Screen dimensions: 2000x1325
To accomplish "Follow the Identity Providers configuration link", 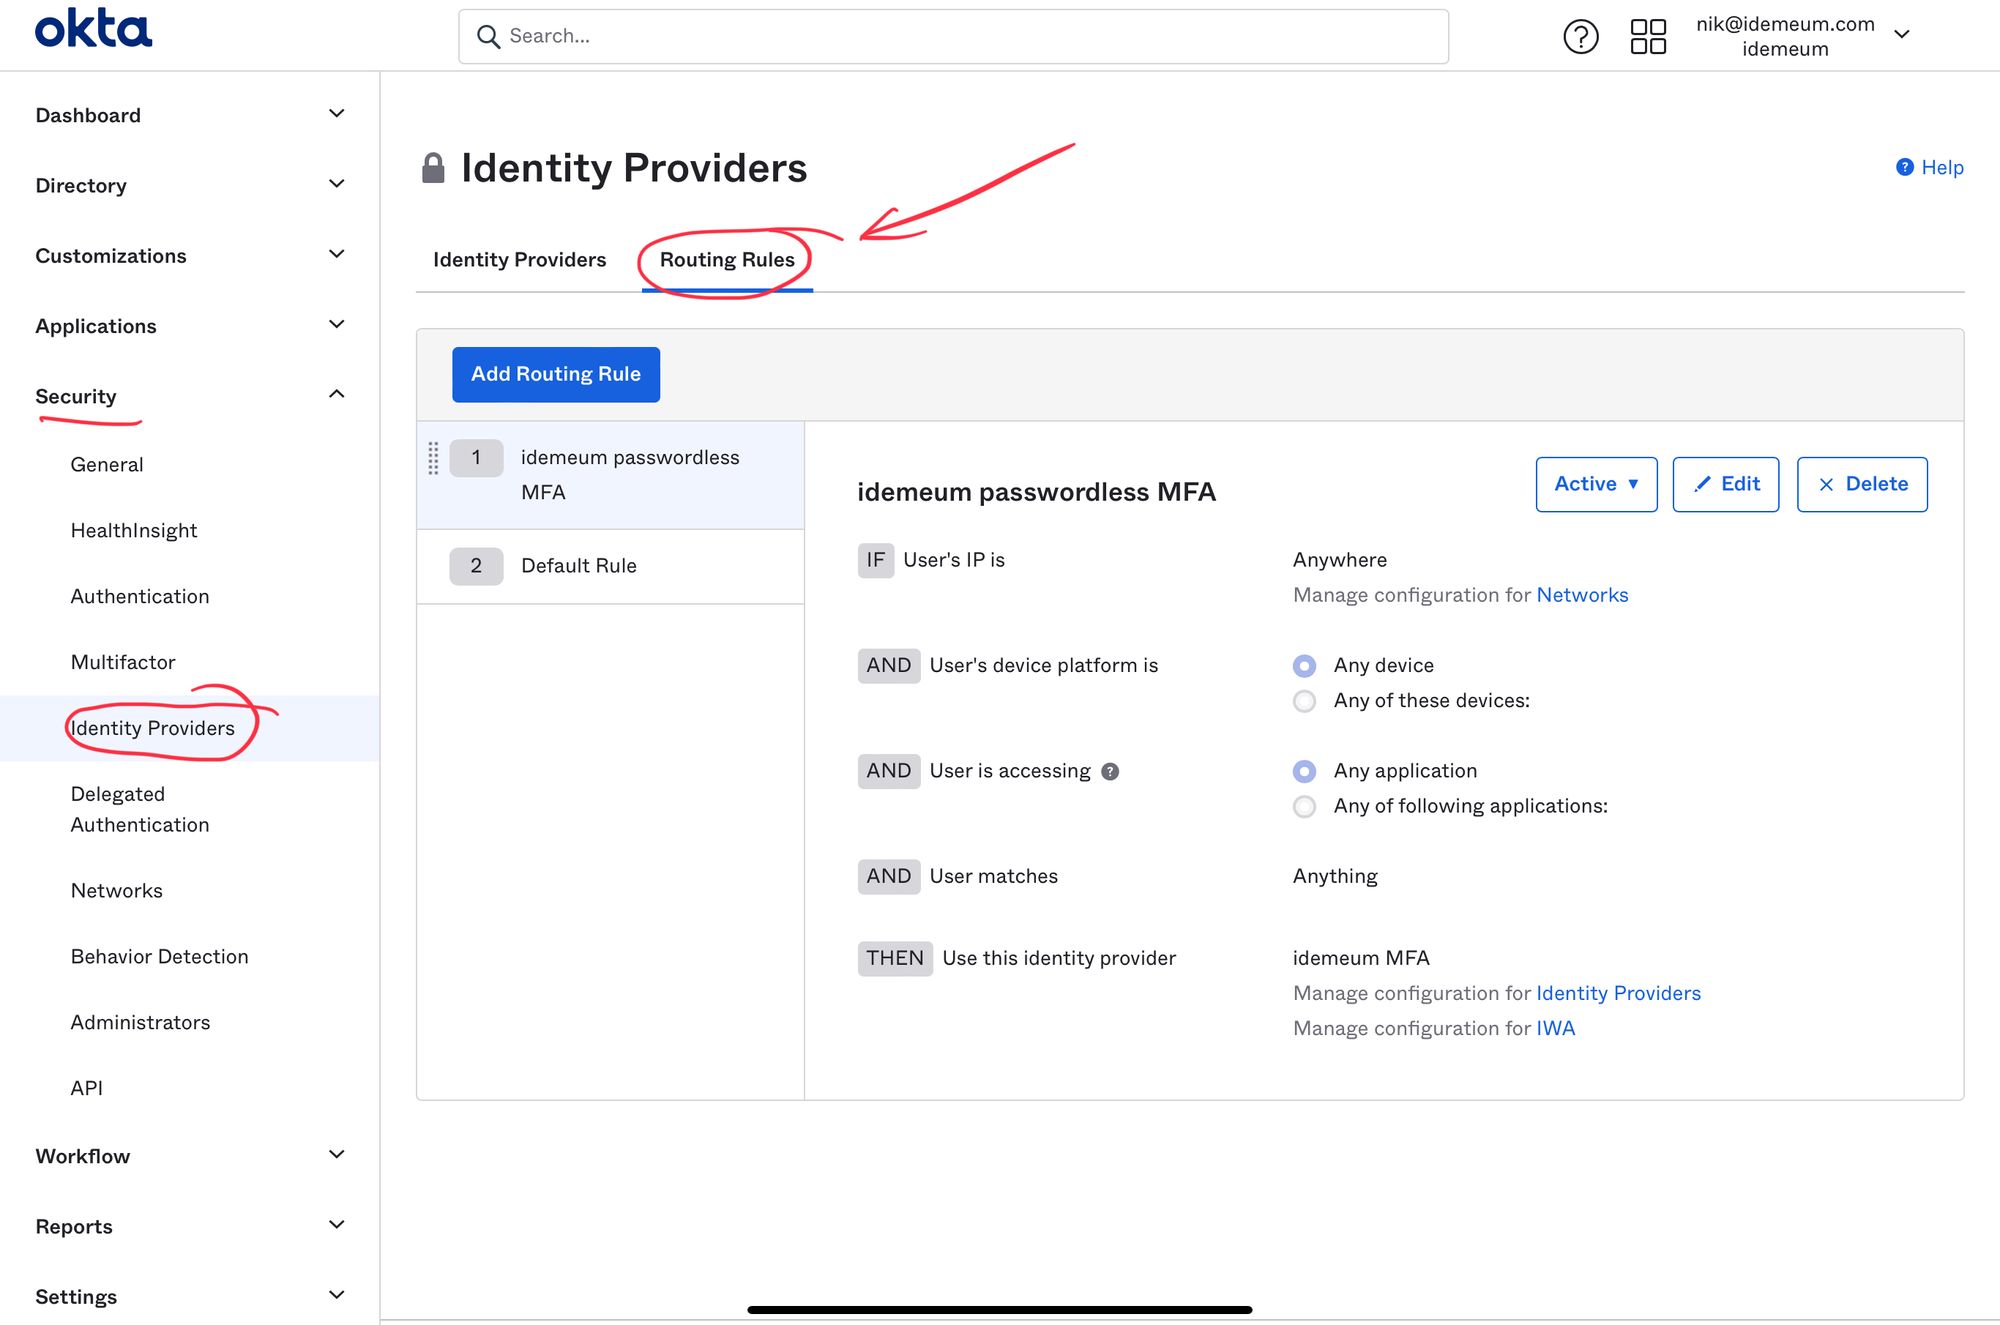I will point(1618,994).
